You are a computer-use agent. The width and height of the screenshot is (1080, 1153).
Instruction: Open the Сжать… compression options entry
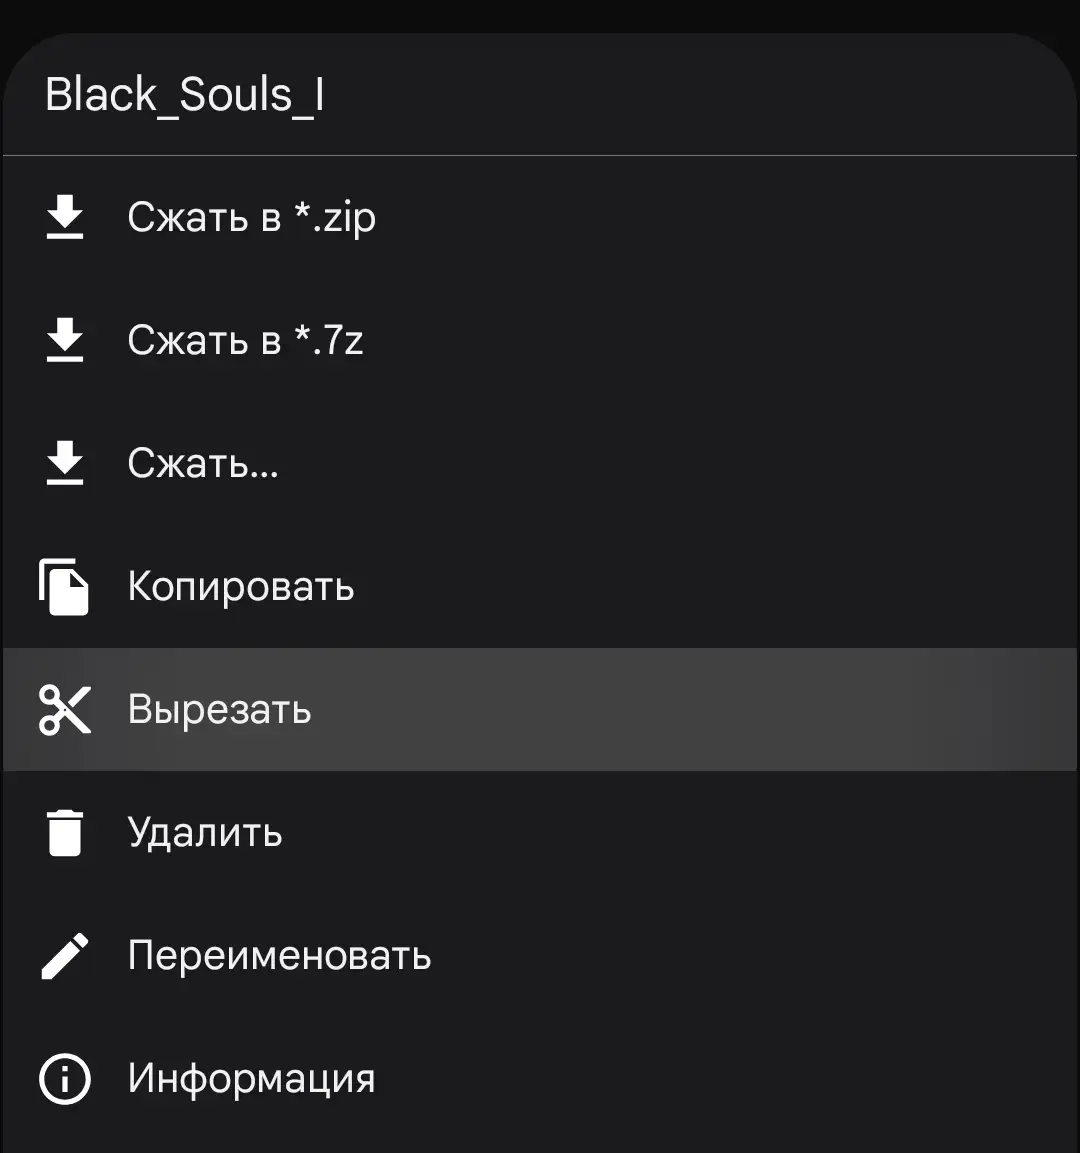click(x=203, y=463)
